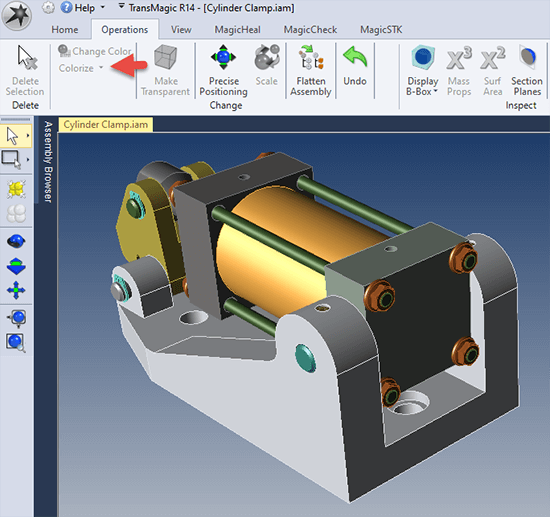Click the zoom fit sphere icon
The width and height of the screenshot is (550, 517).
16,318
